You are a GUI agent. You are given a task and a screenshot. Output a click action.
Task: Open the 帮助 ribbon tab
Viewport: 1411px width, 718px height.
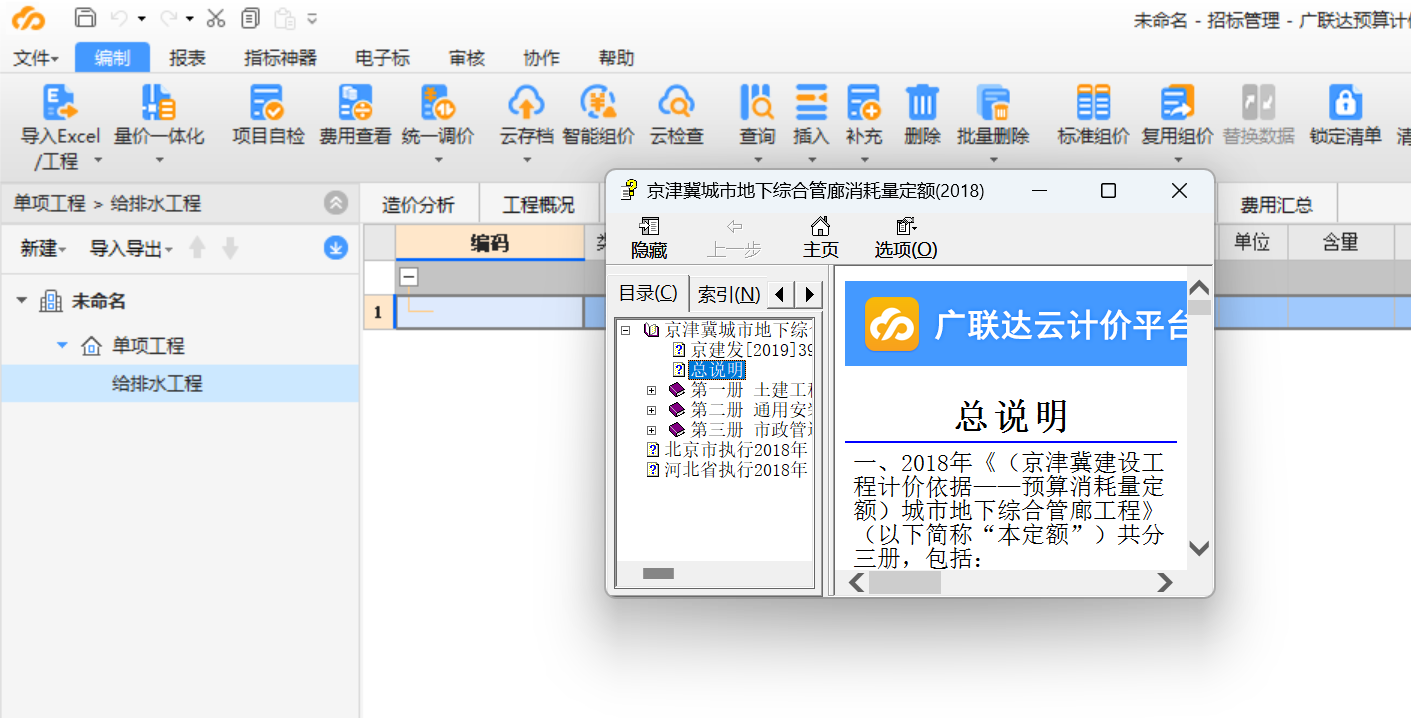tap(616, 58)
